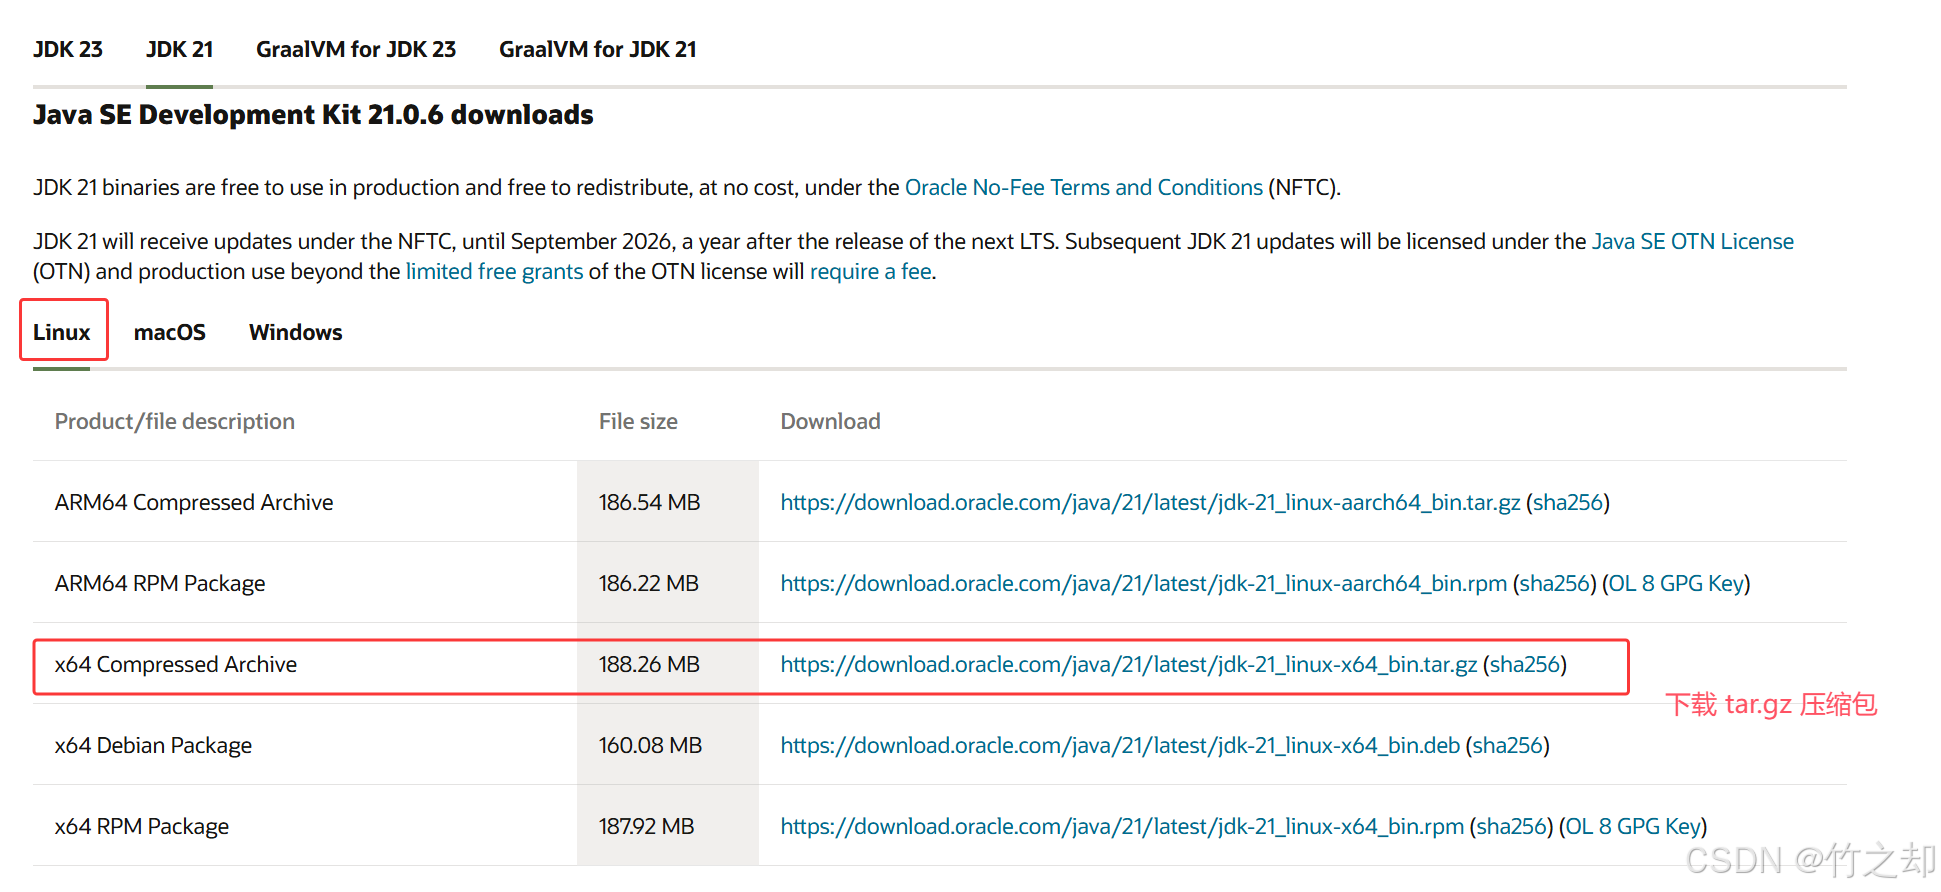Open the GraalVM for JDK 23 tab
Screen dimensions: 1941x892
(x=356, y=49)
